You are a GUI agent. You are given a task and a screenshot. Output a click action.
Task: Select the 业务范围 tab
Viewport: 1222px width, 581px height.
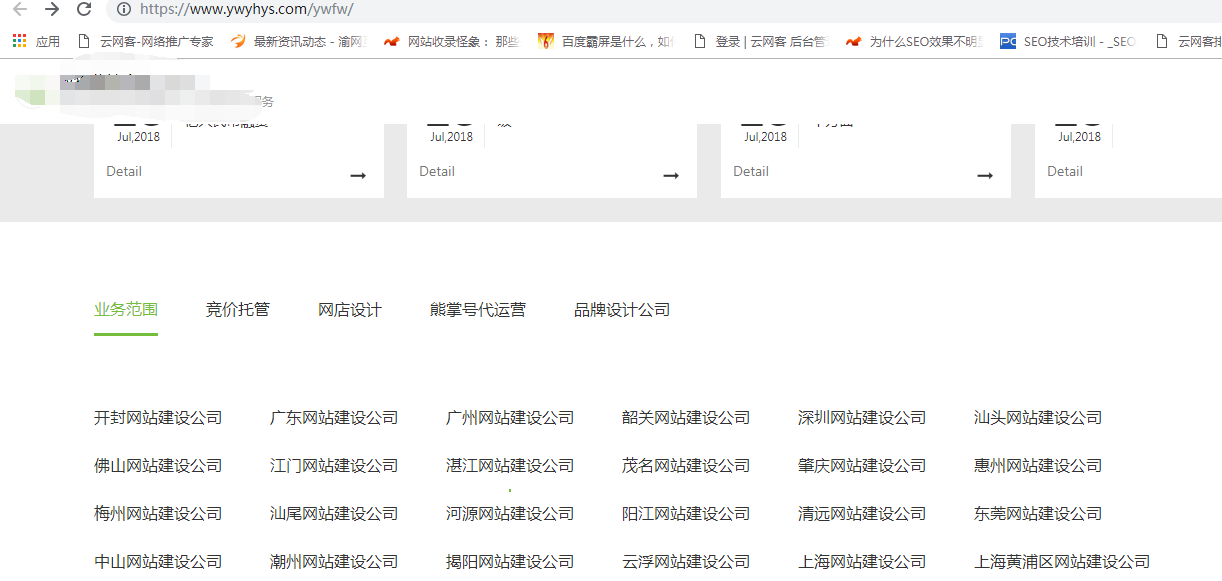pos(126,310)
